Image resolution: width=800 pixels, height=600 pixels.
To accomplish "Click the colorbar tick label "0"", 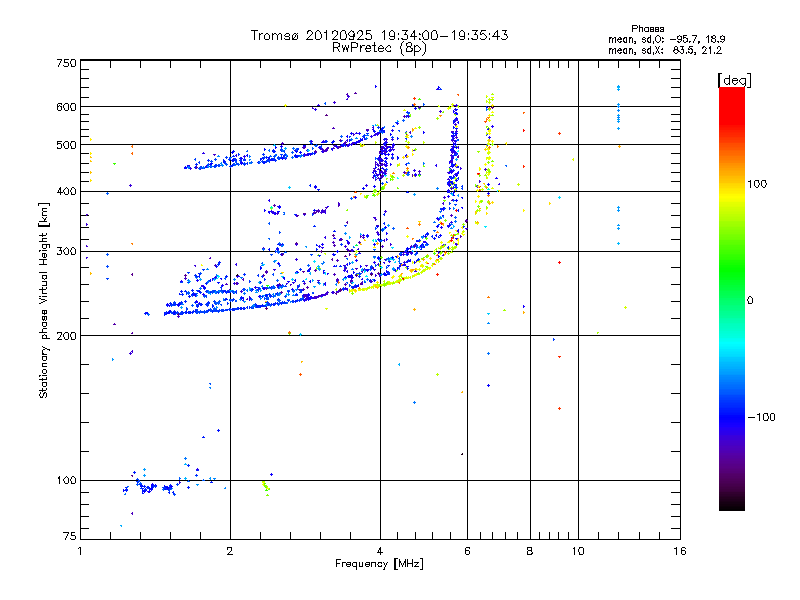I will (x=750, y=301).
